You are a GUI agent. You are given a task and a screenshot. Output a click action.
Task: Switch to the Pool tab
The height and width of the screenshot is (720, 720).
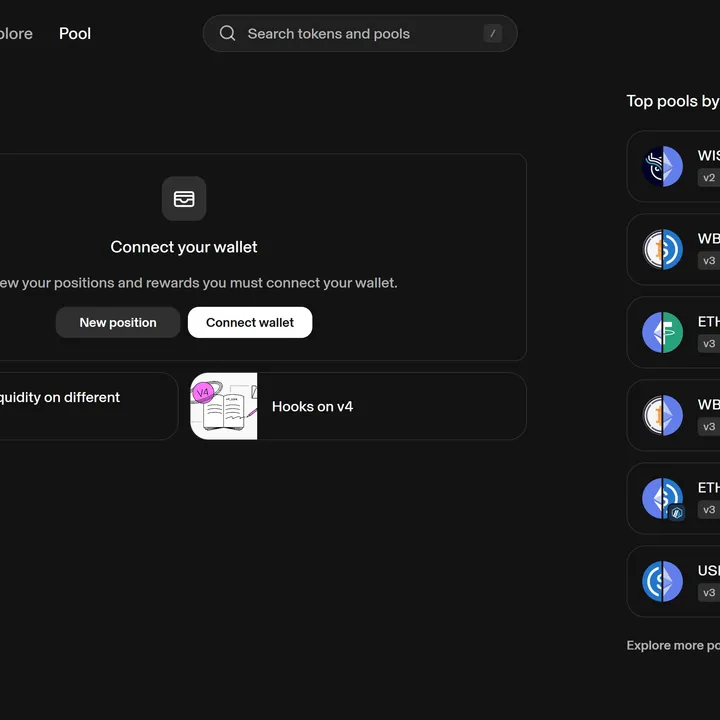(x=75, y=33)
